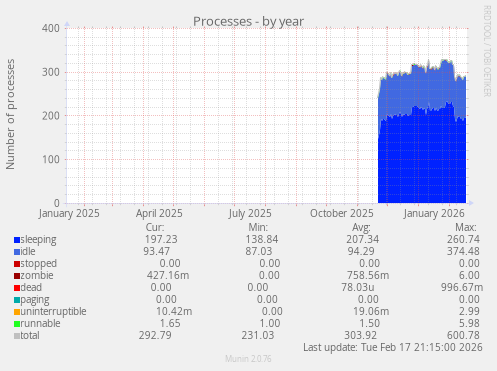
Task: Pick the uninterruptible legend orange swatch
Action: tap(17, 312)
